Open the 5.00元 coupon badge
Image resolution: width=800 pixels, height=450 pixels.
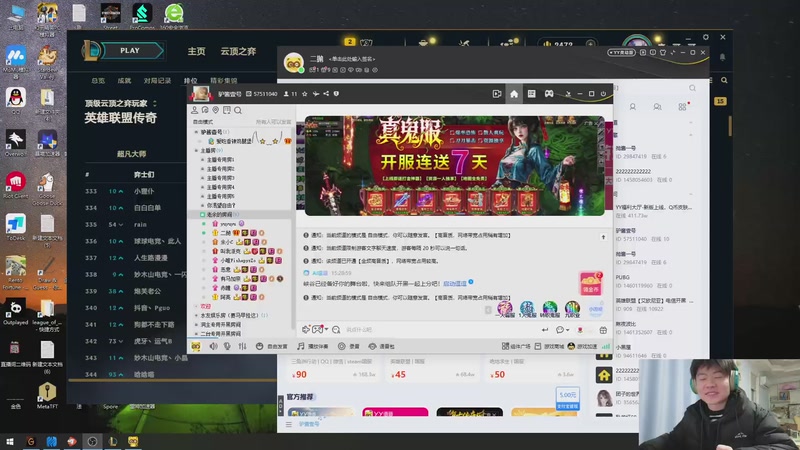coord(567,398)
